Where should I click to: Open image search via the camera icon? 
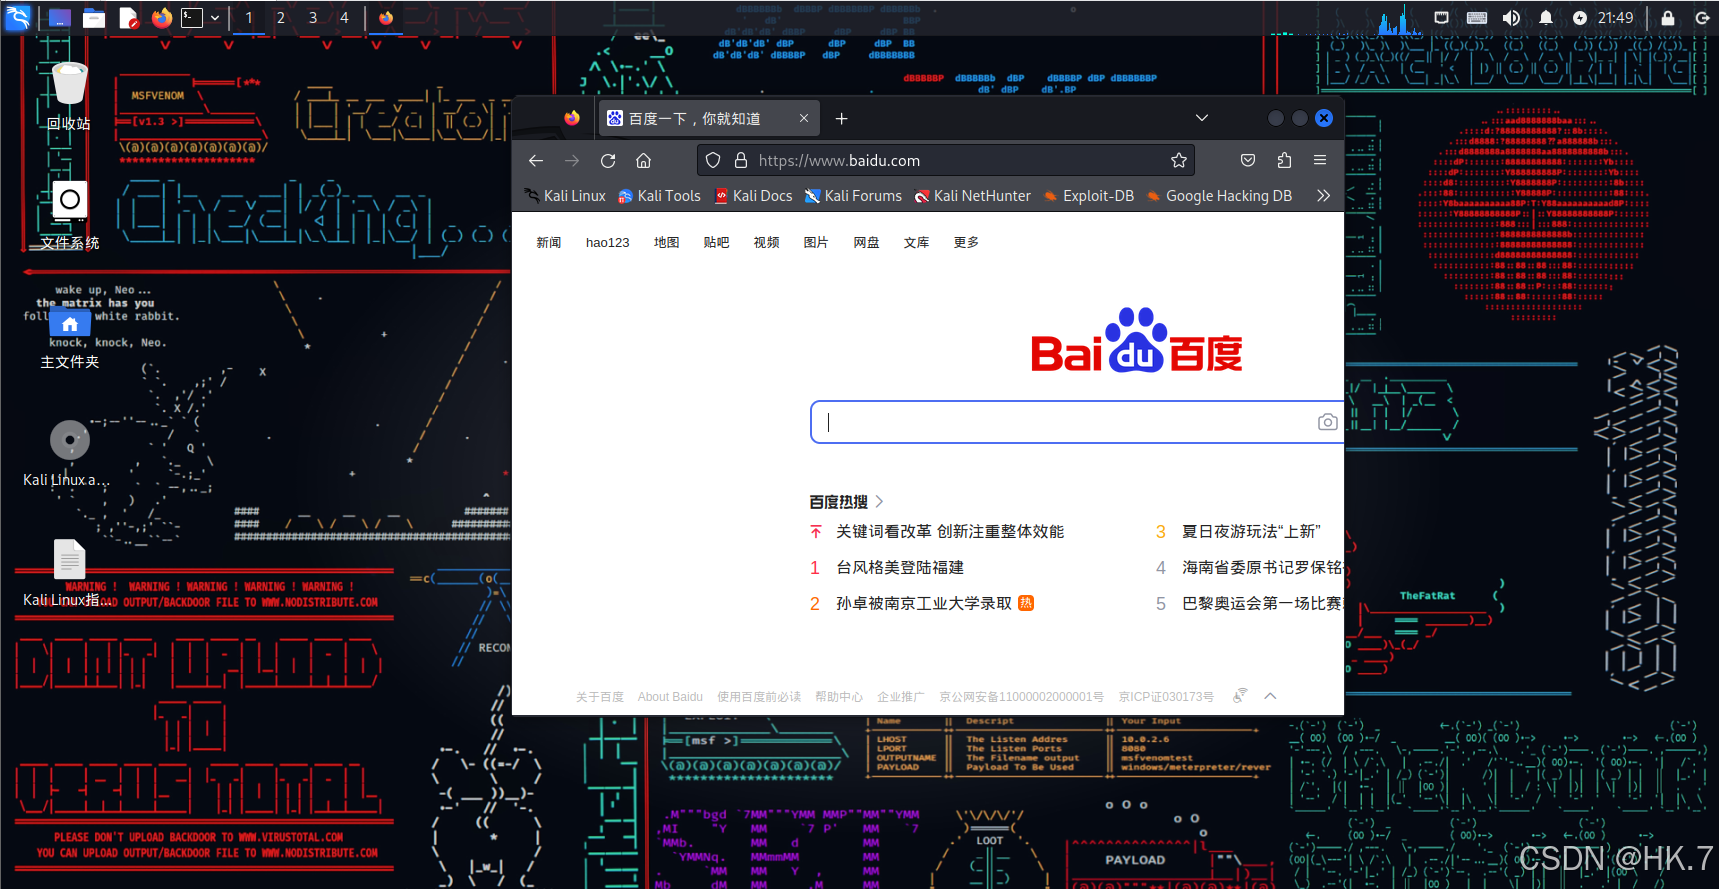[x=1327, y=422]
